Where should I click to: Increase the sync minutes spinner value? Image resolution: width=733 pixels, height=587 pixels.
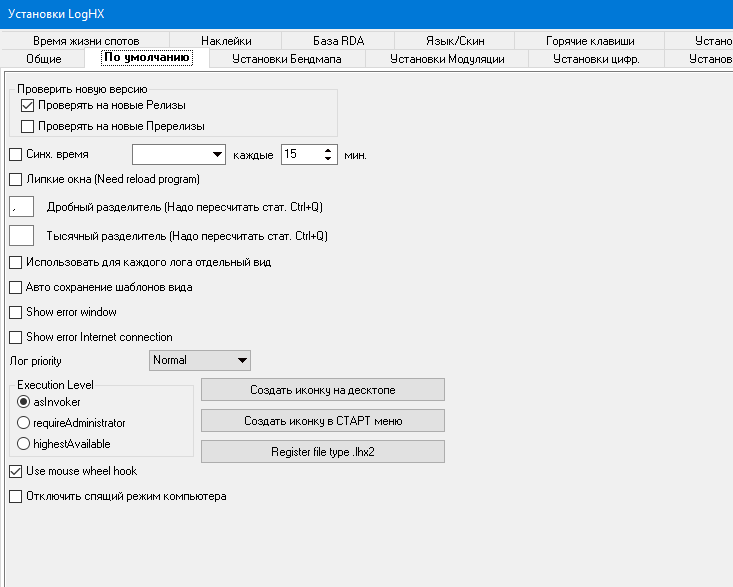point(328,150)
